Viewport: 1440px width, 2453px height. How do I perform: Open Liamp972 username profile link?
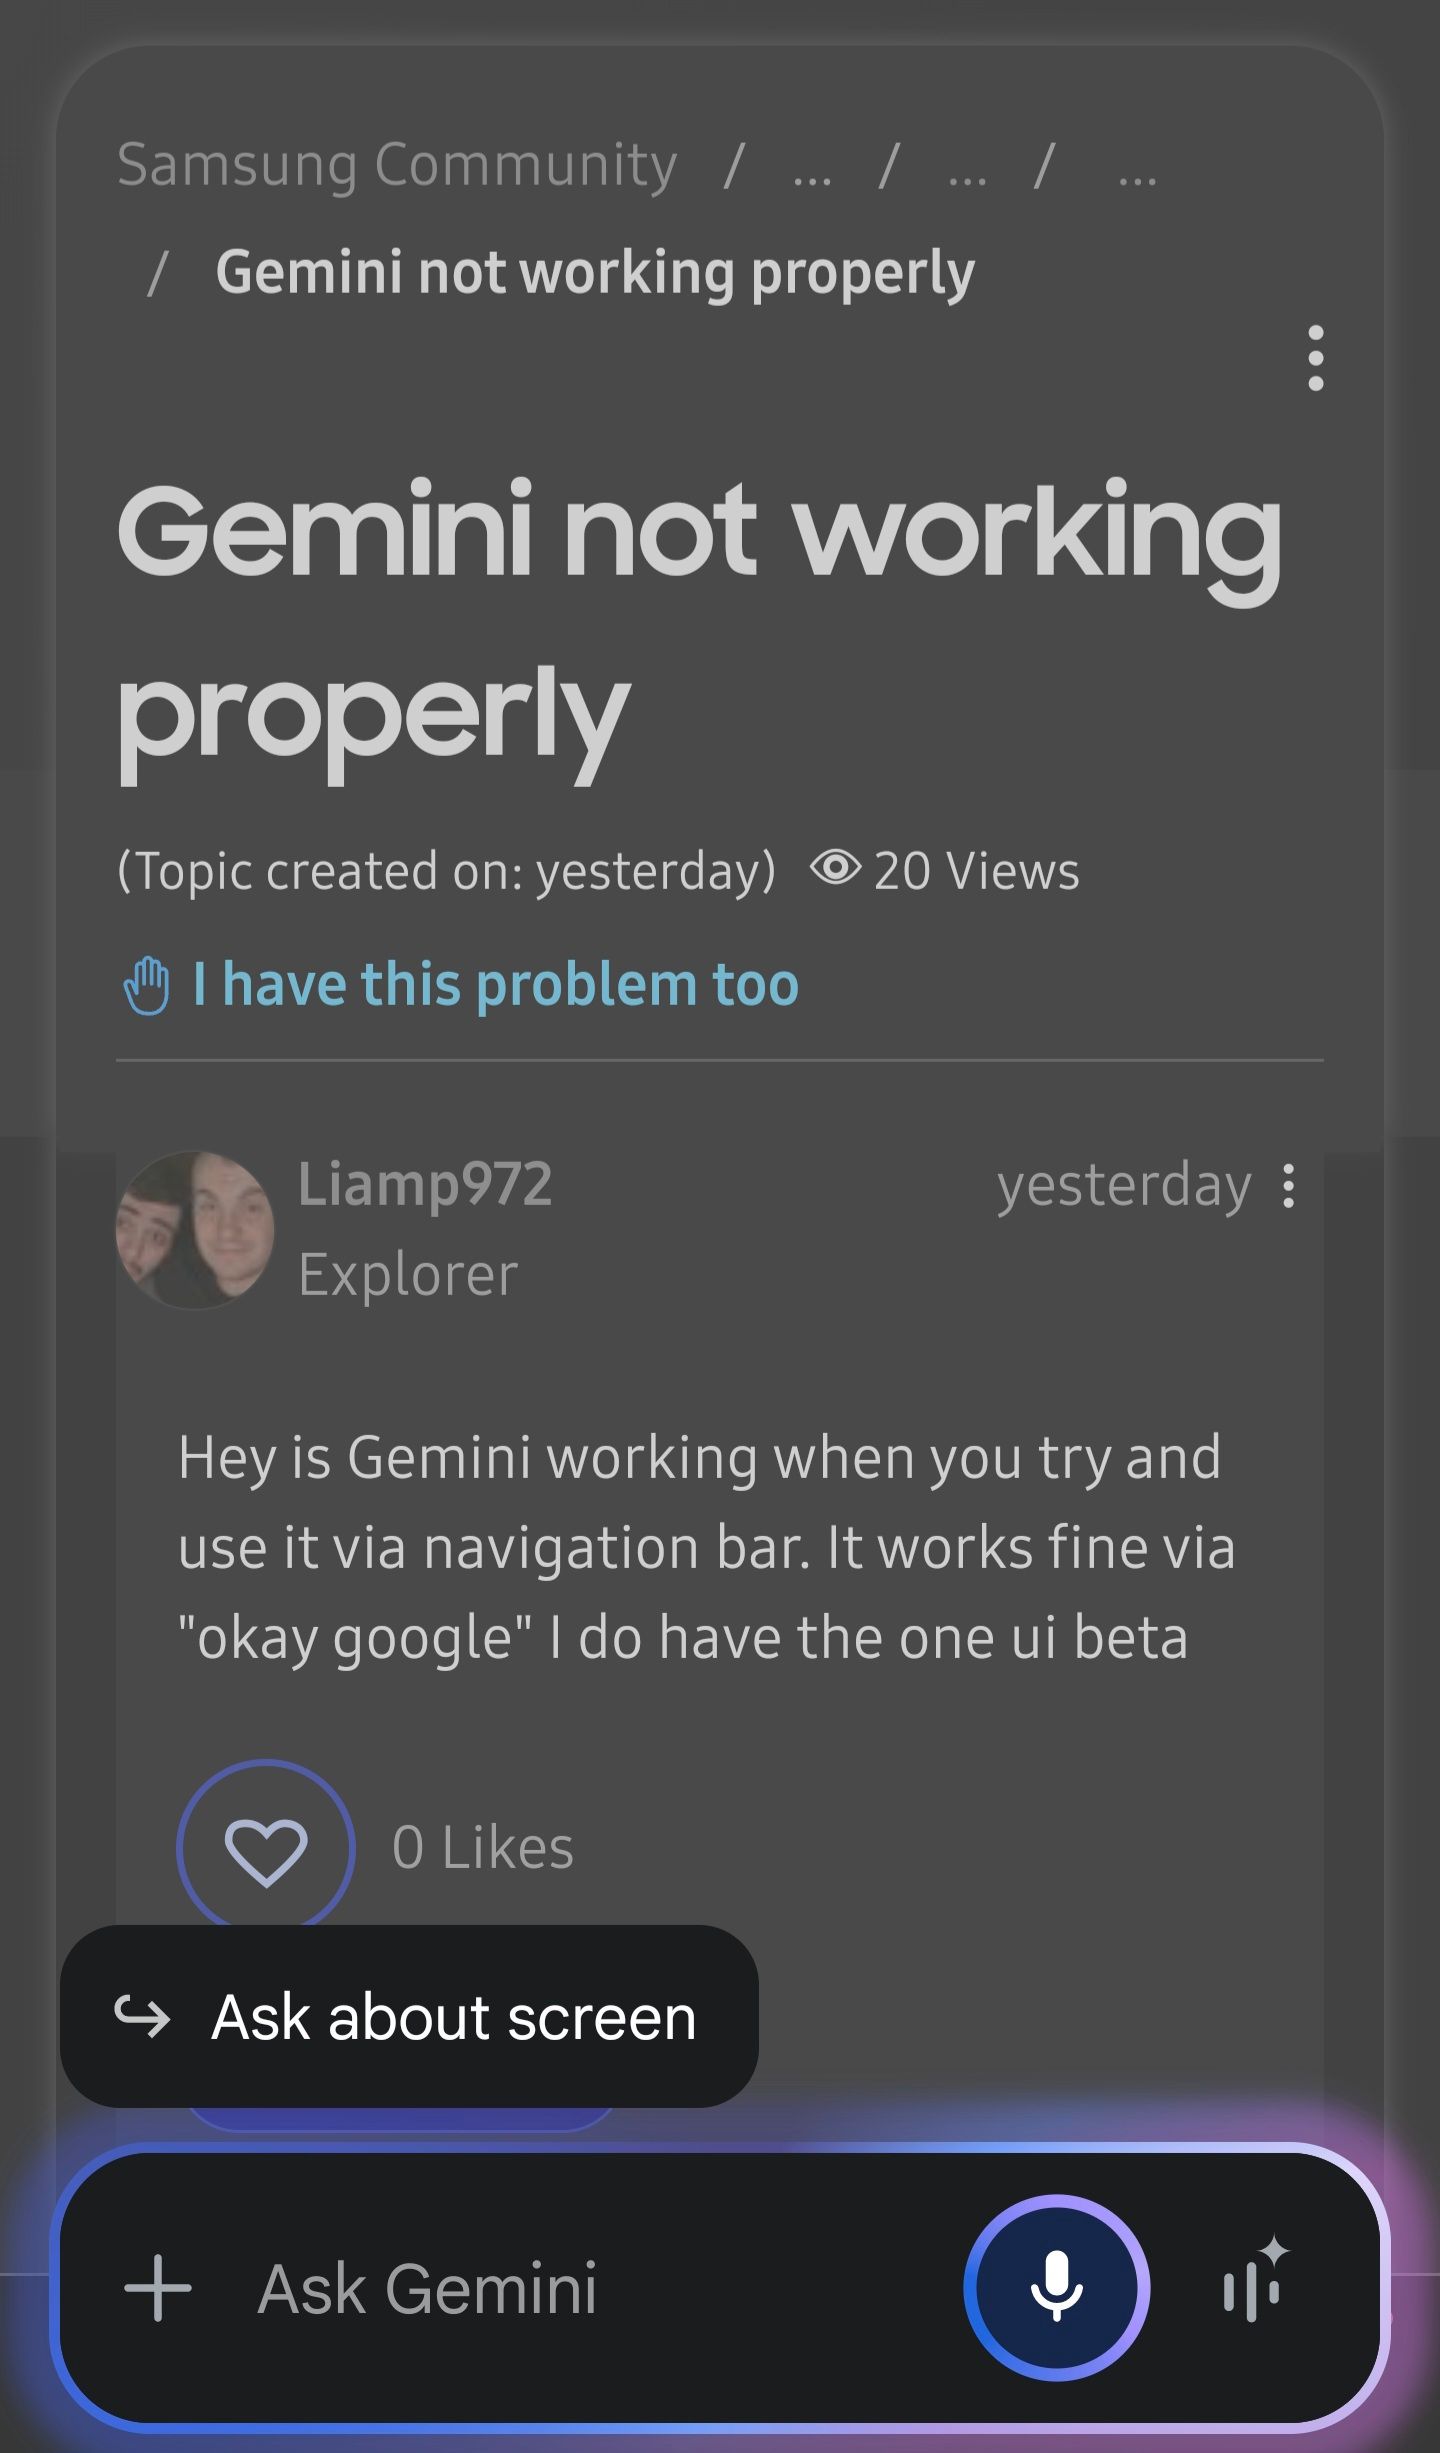(x=425, y=1185)
